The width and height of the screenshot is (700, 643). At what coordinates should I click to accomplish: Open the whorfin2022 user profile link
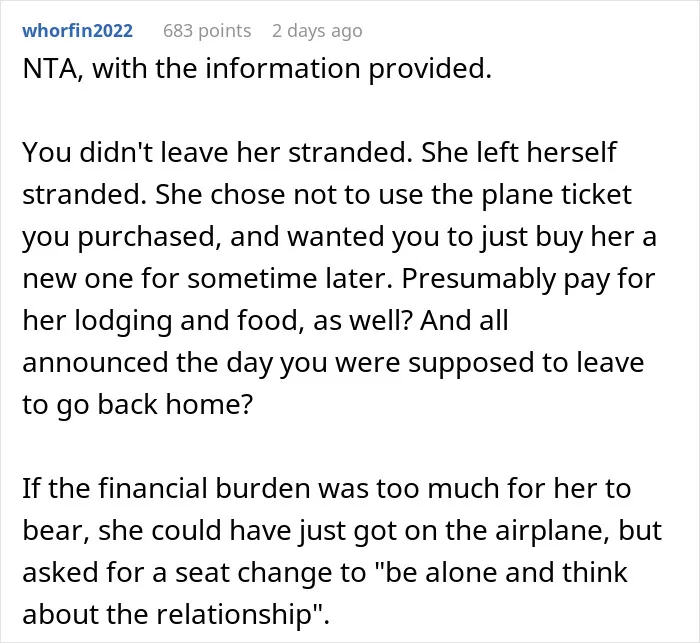pos(78,31)
